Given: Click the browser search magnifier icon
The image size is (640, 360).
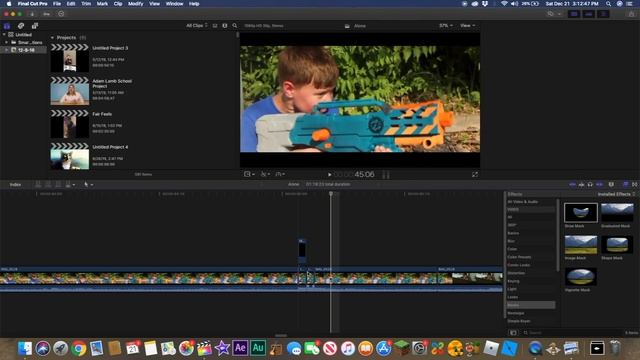Looking at the screenshot, I should click(x=235, y=26).
